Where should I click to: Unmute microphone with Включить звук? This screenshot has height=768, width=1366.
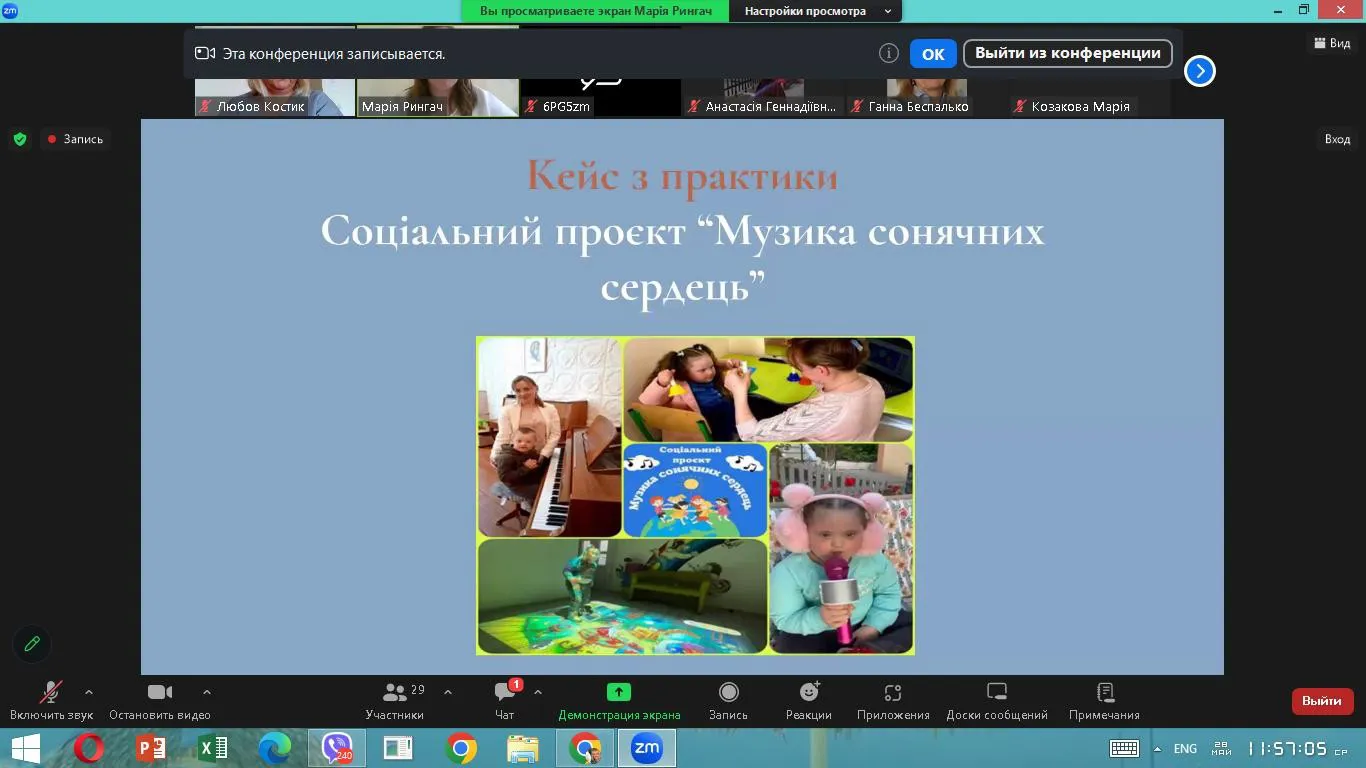pyautogui.click(x=51, y=701)
